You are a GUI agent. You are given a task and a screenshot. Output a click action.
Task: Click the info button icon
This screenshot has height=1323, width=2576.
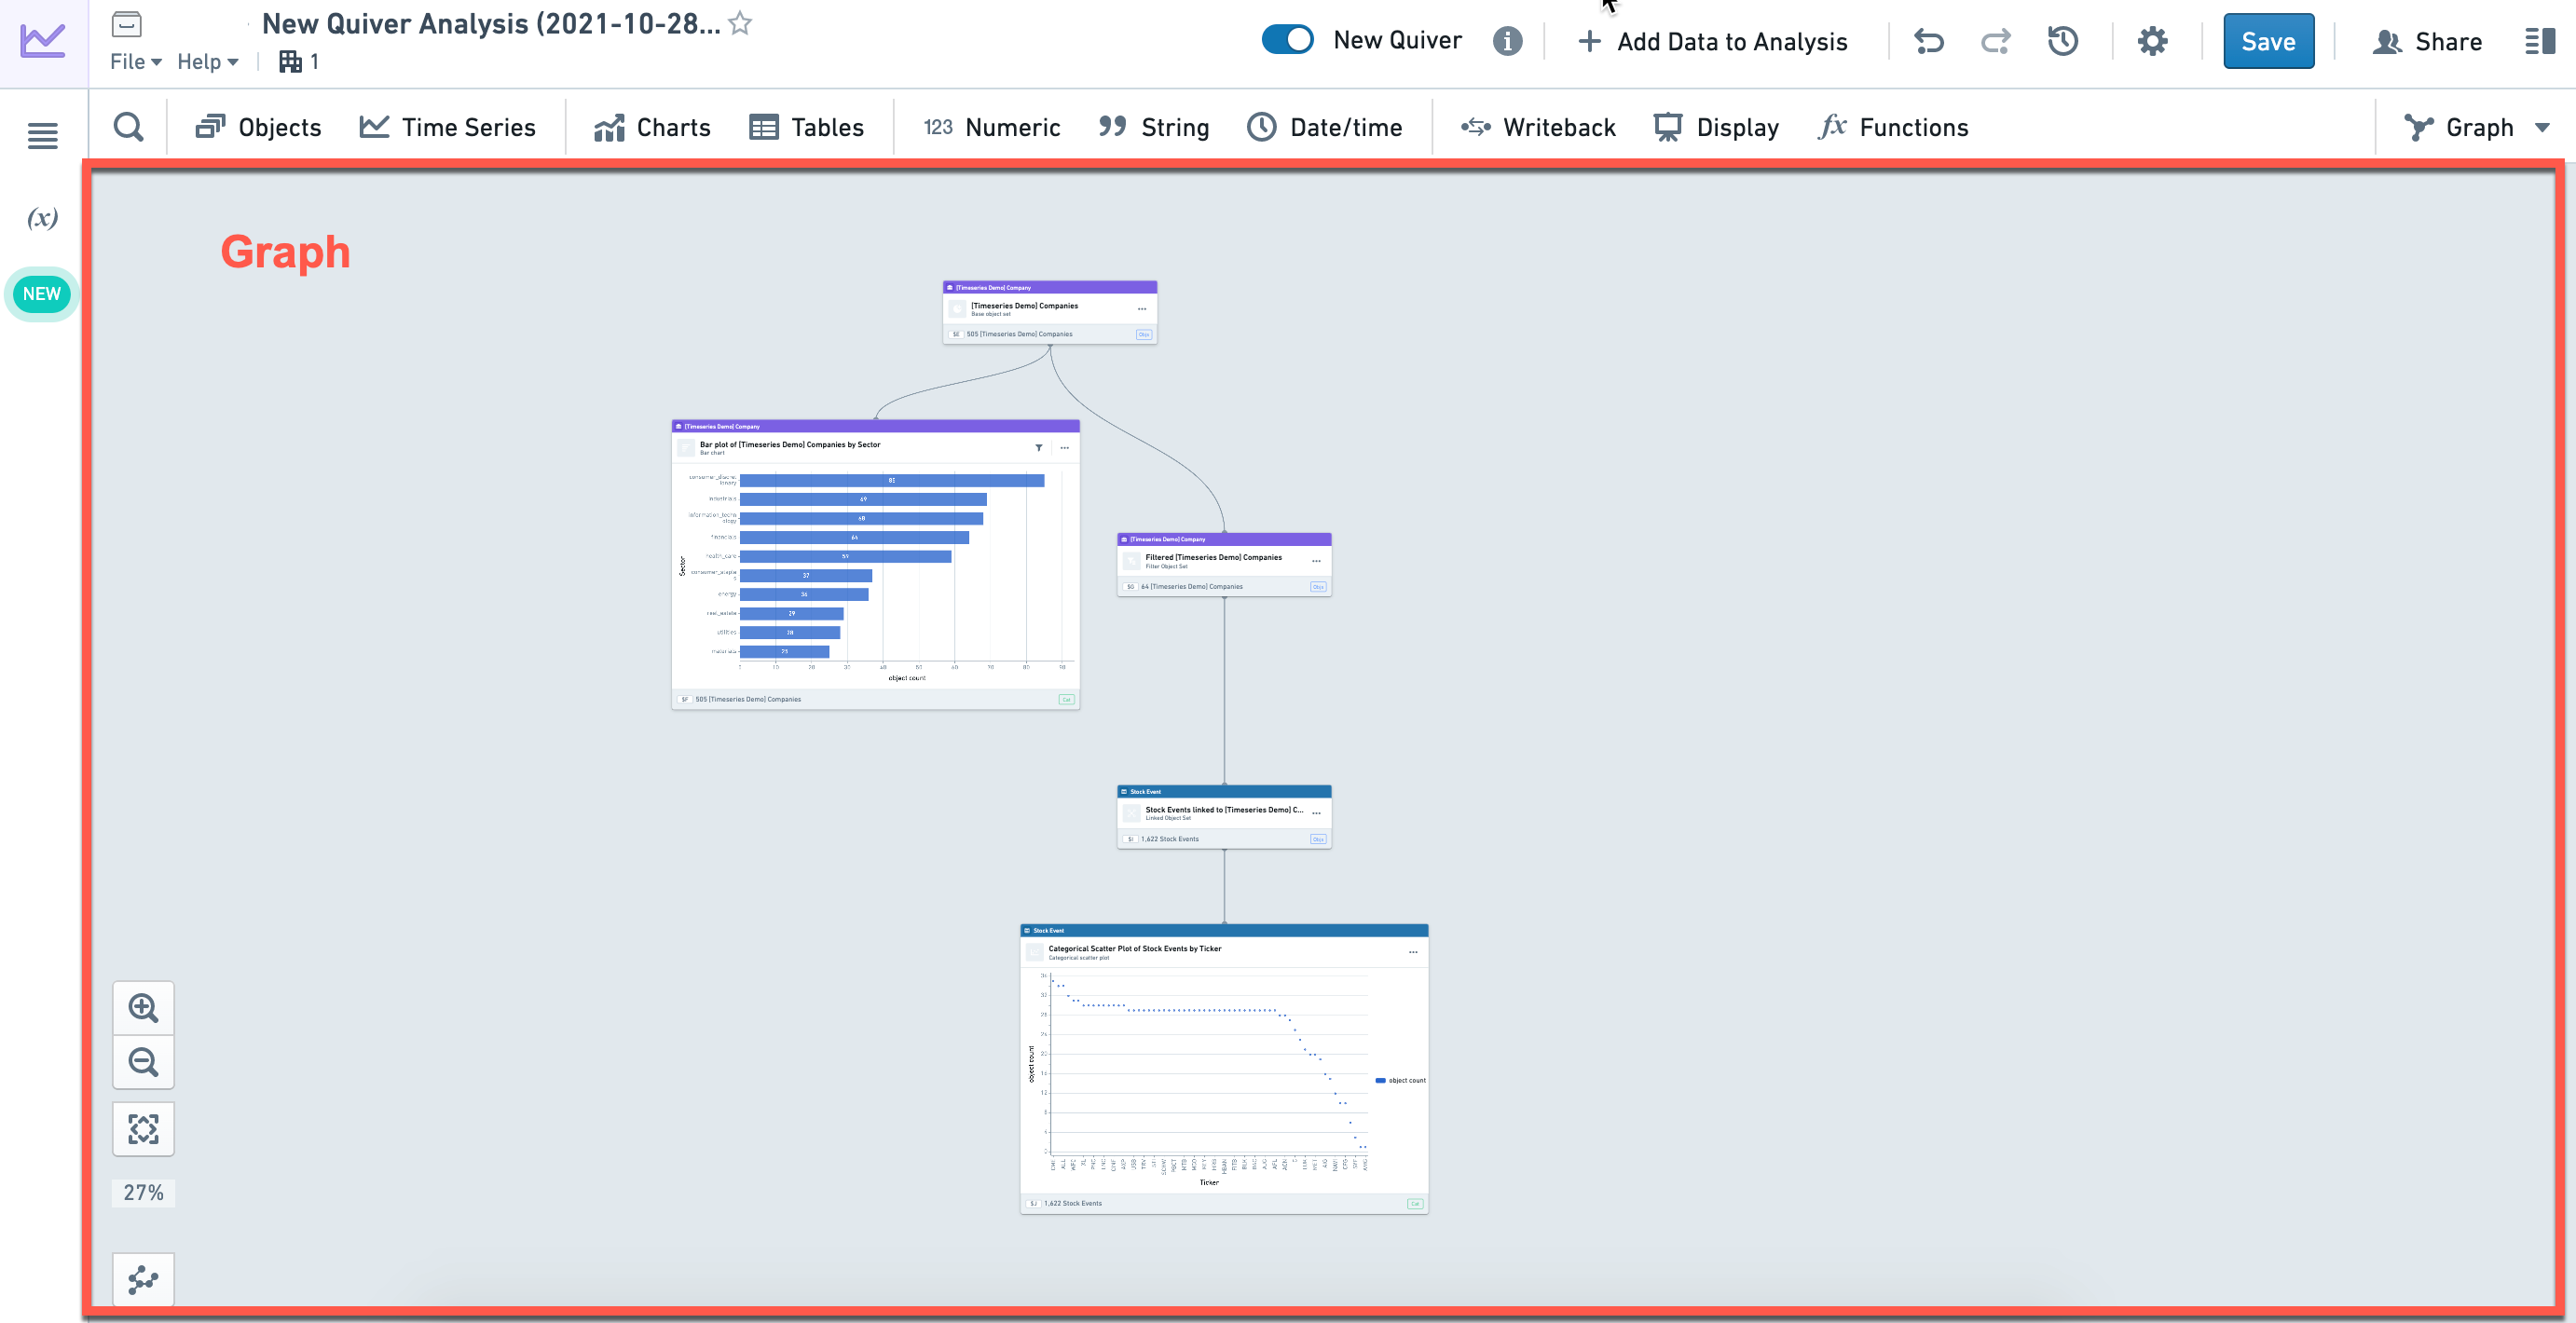(1505, 39)
